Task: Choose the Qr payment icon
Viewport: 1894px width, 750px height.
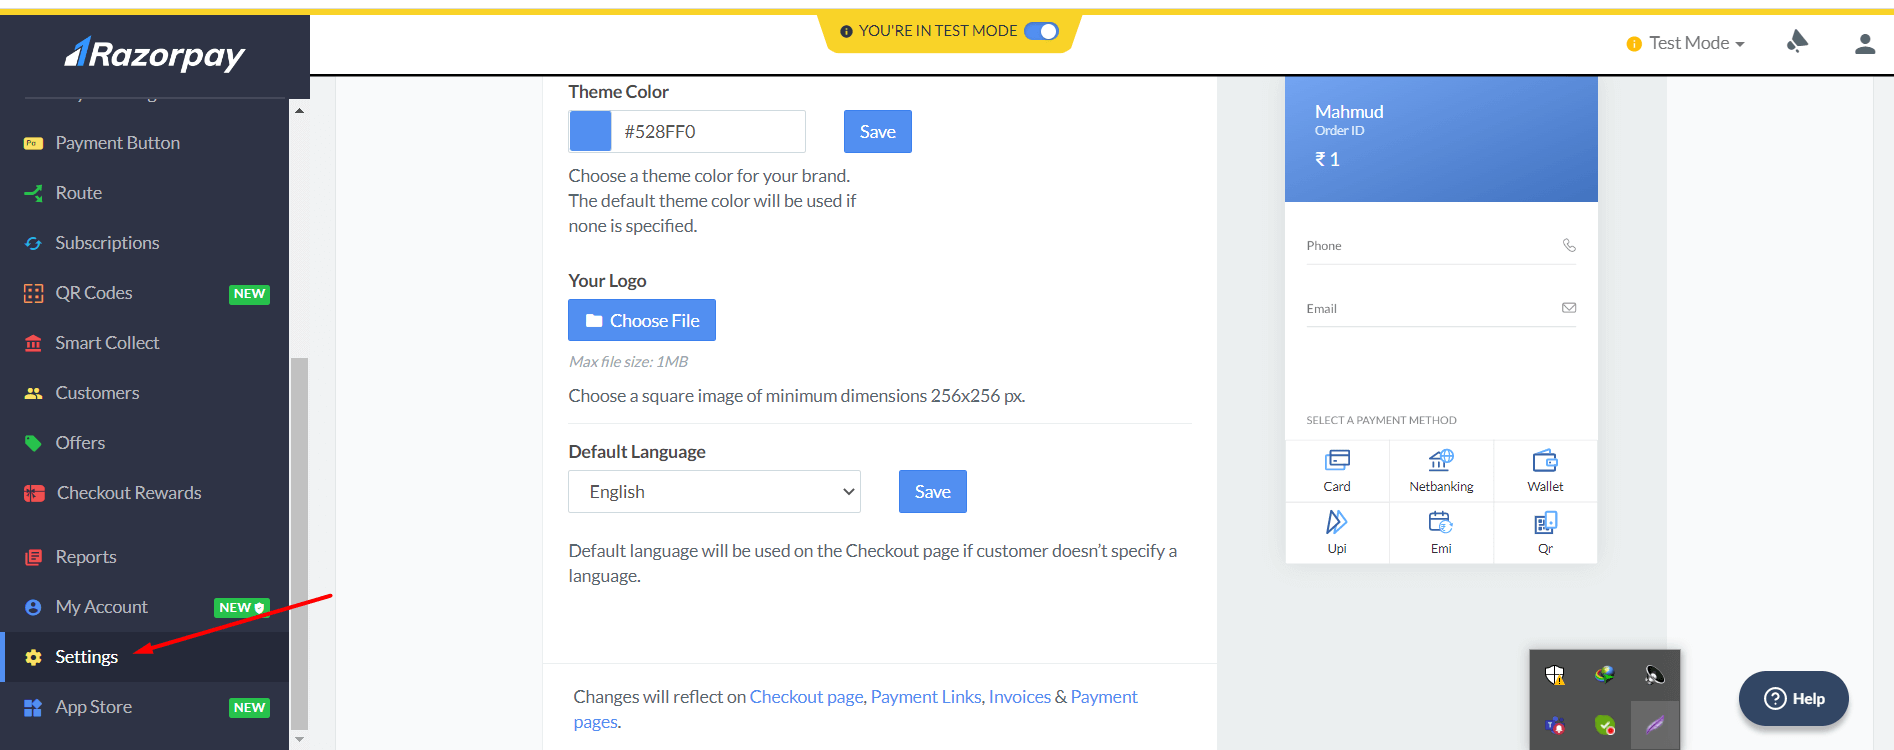Action: pyautogui.click(x=1545, y=522)
